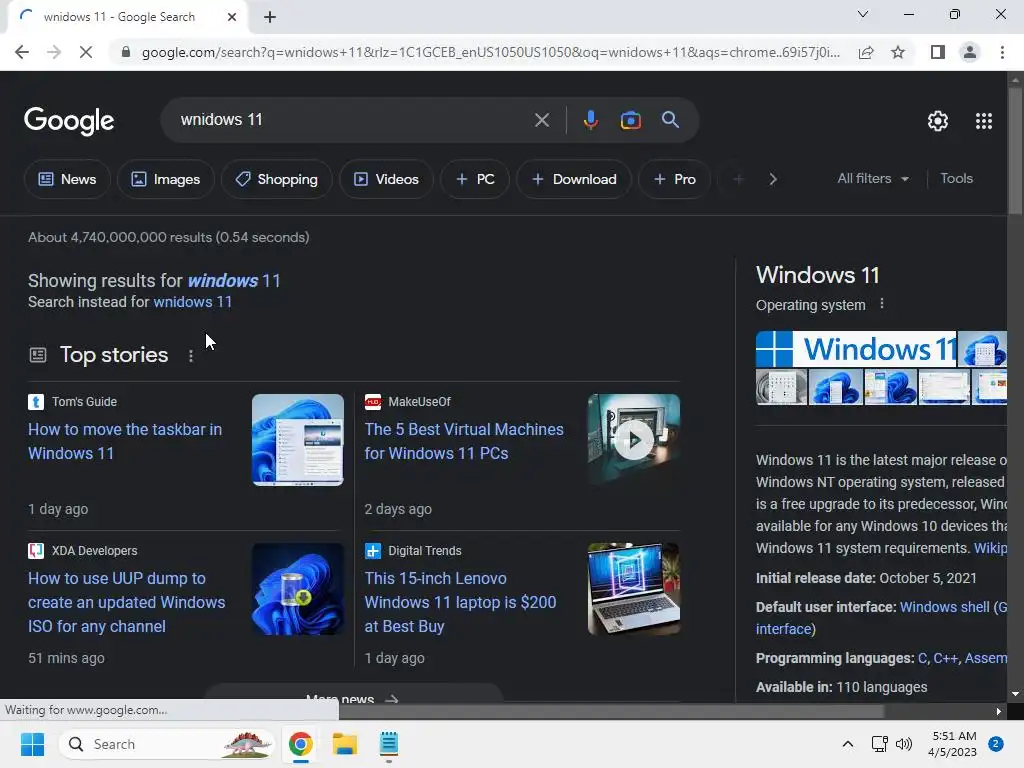
Task: Open the notification center badge
Action: [996, 744]
